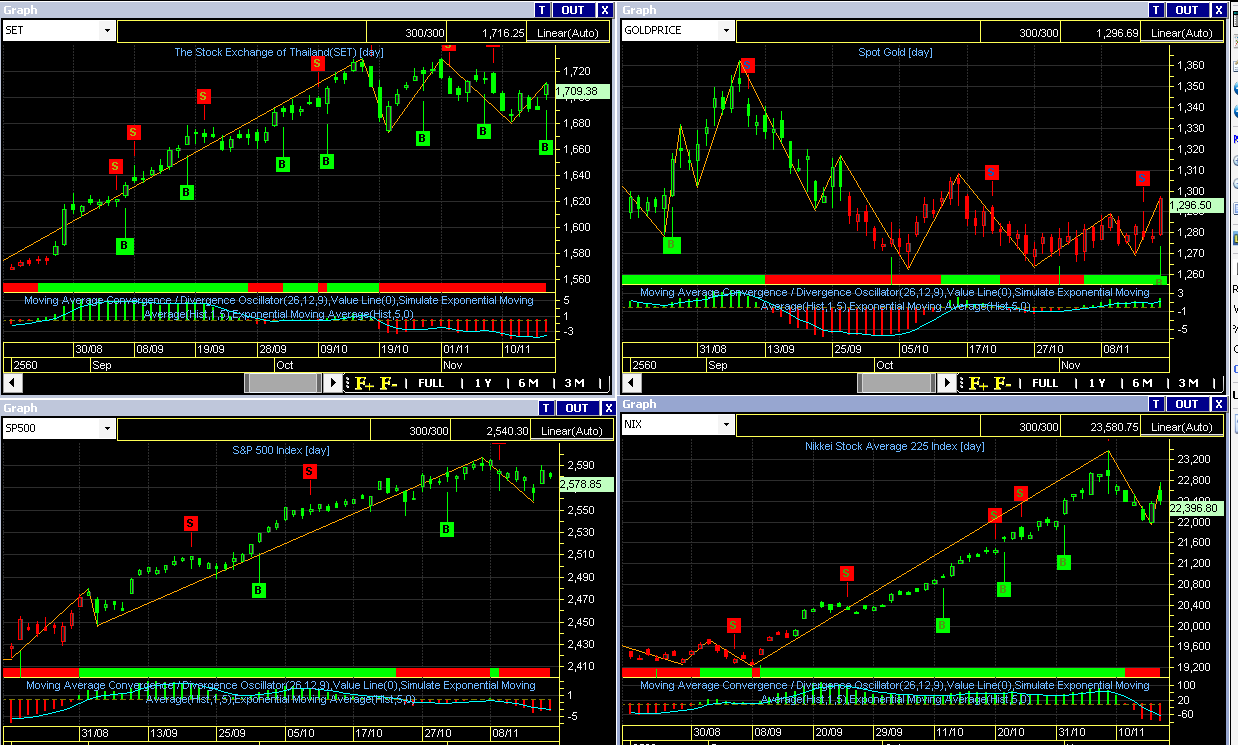
Task: Select 6M range for the Spot Gold chart
Action: pyautogui.click(x=1142, y=383)
